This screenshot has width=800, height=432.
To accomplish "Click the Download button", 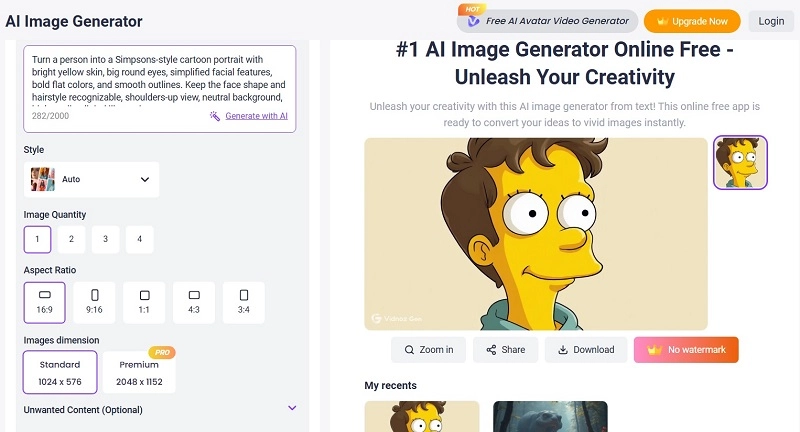I will pos(586,350).
